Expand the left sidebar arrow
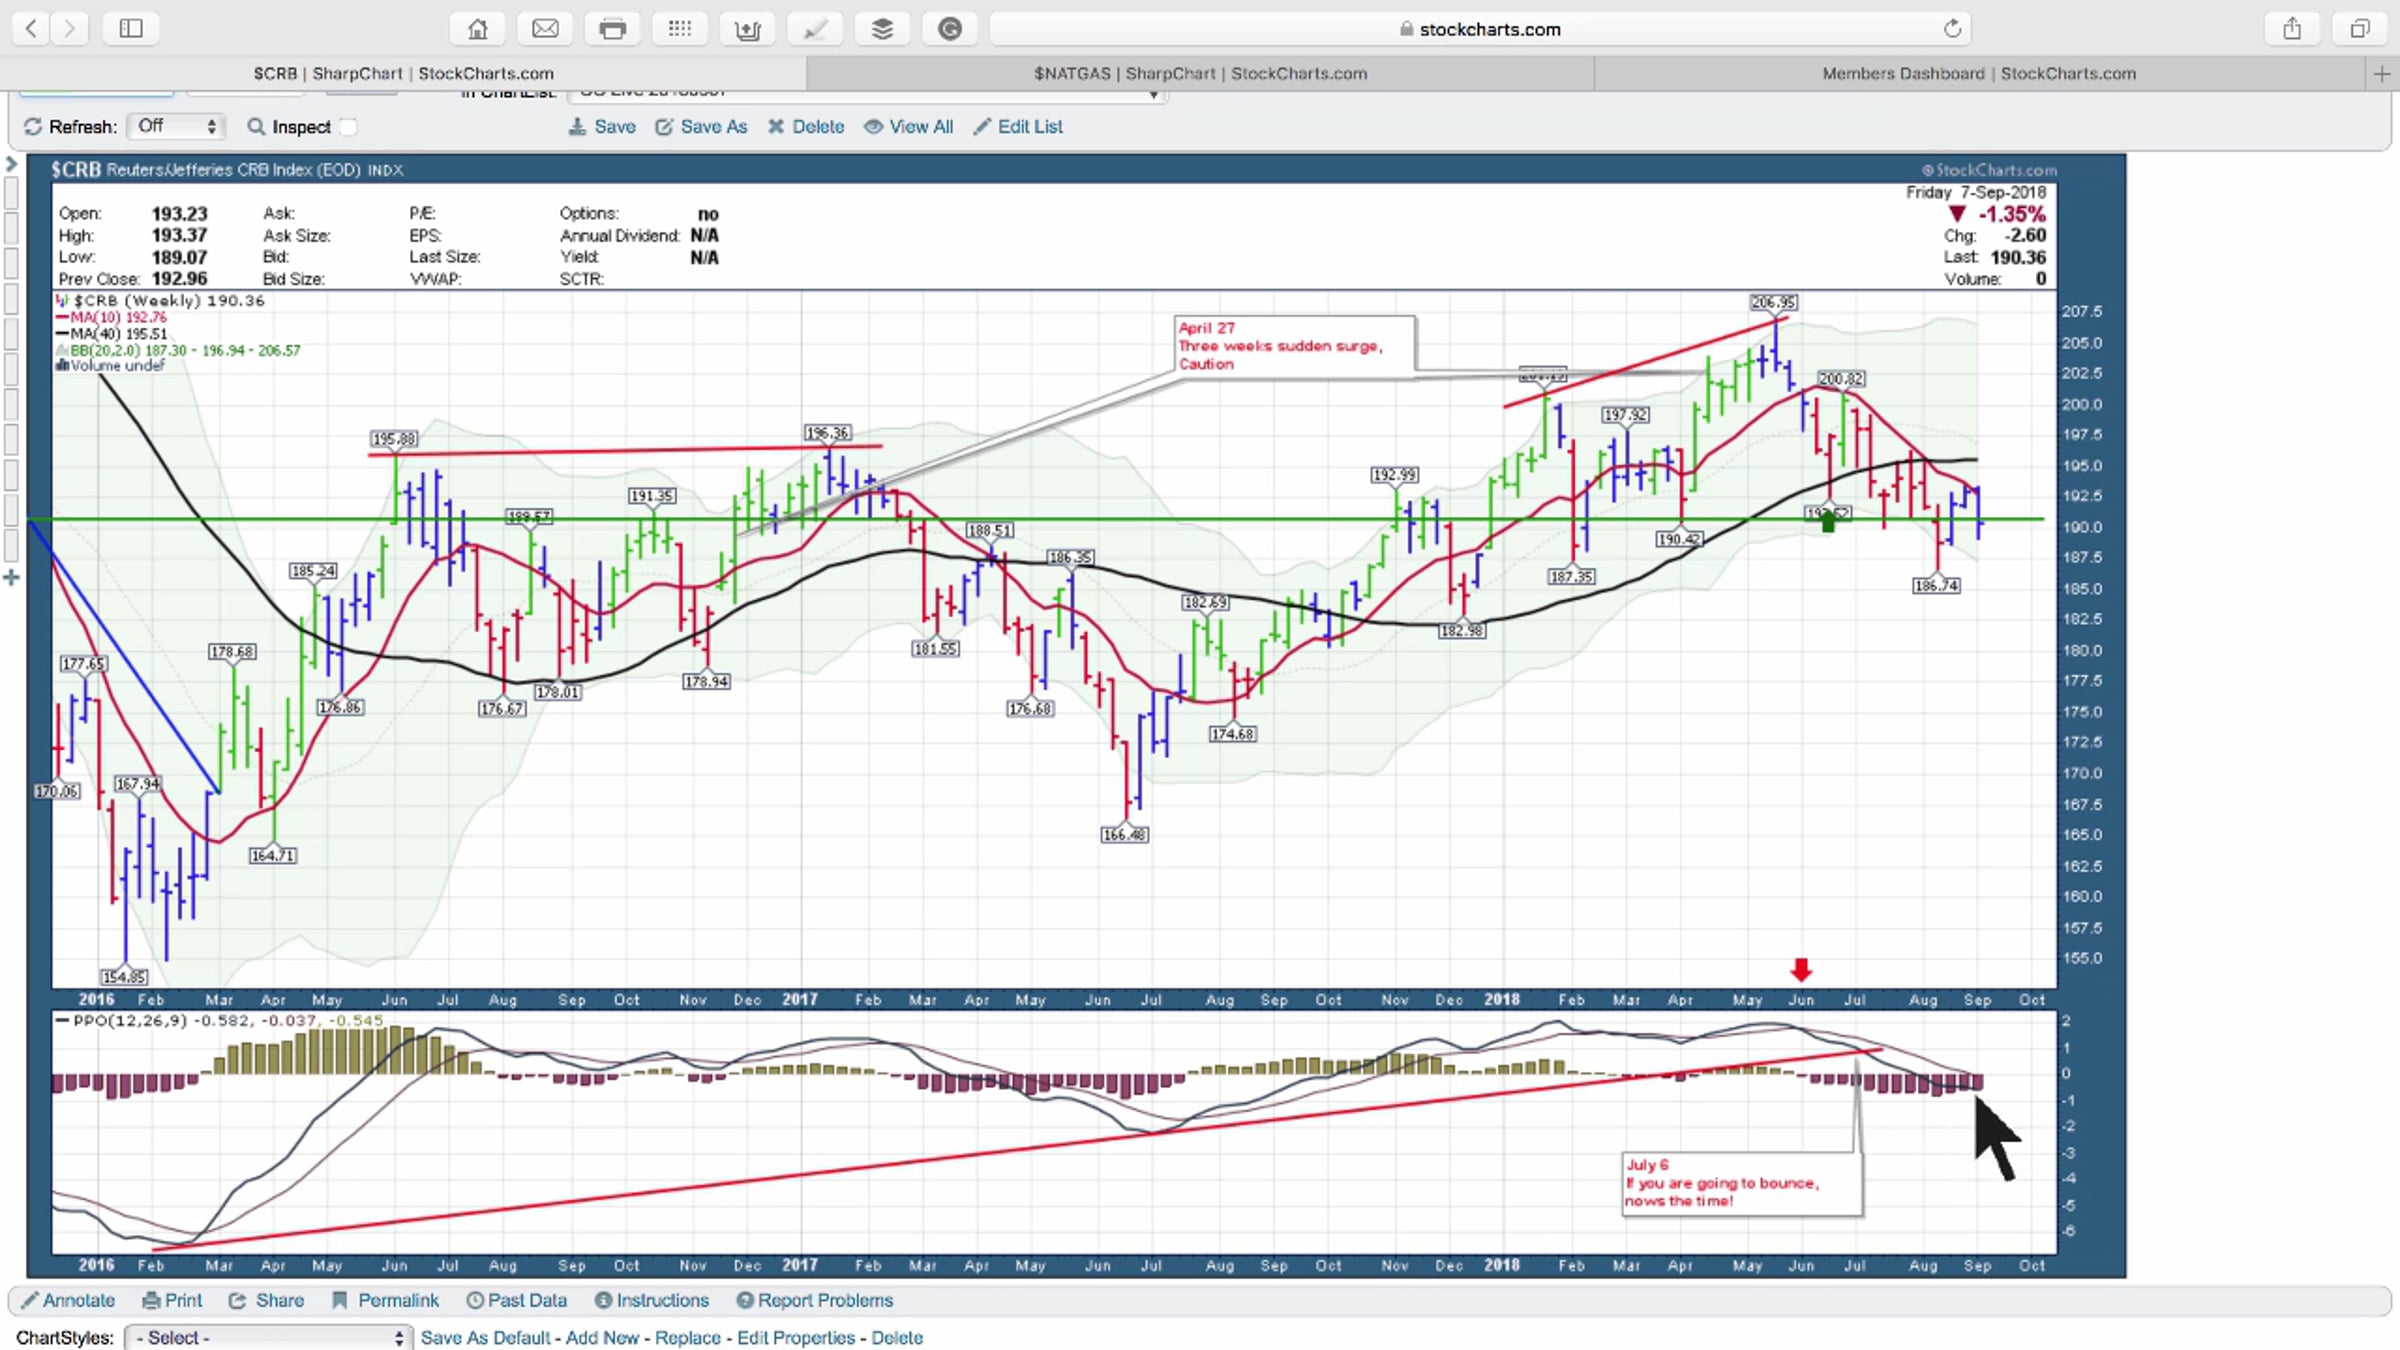Image resolution: width=2400 pixels, height=1350 pixels. 11,163
